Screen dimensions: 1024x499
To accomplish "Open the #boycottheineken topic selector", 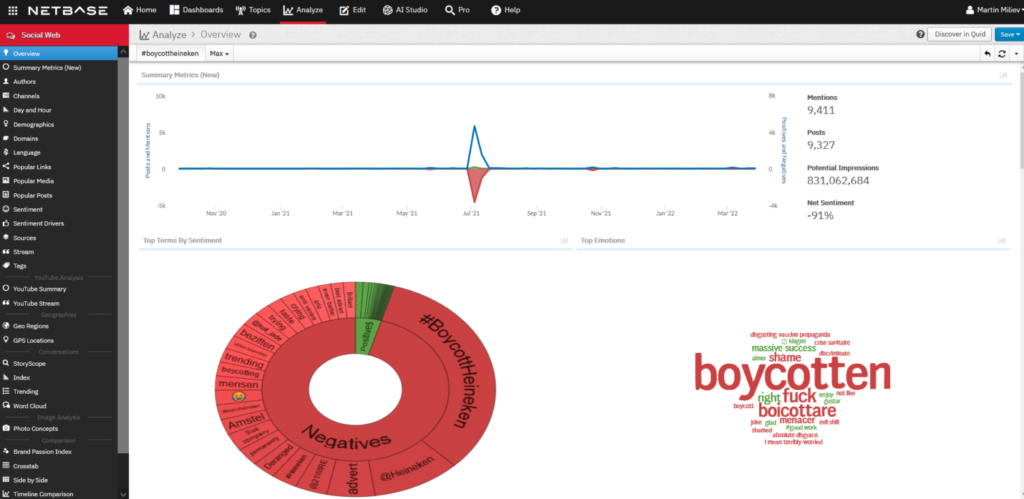I will 170,54.
